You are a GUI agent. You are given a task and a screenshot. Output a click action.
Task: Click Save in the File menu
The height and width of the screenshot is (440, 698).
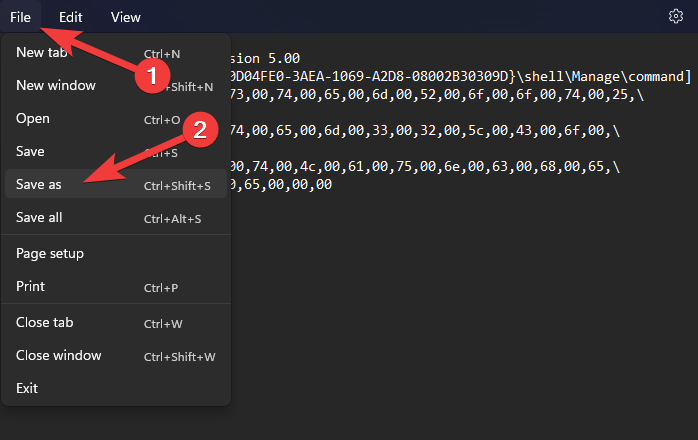point(30,152)
